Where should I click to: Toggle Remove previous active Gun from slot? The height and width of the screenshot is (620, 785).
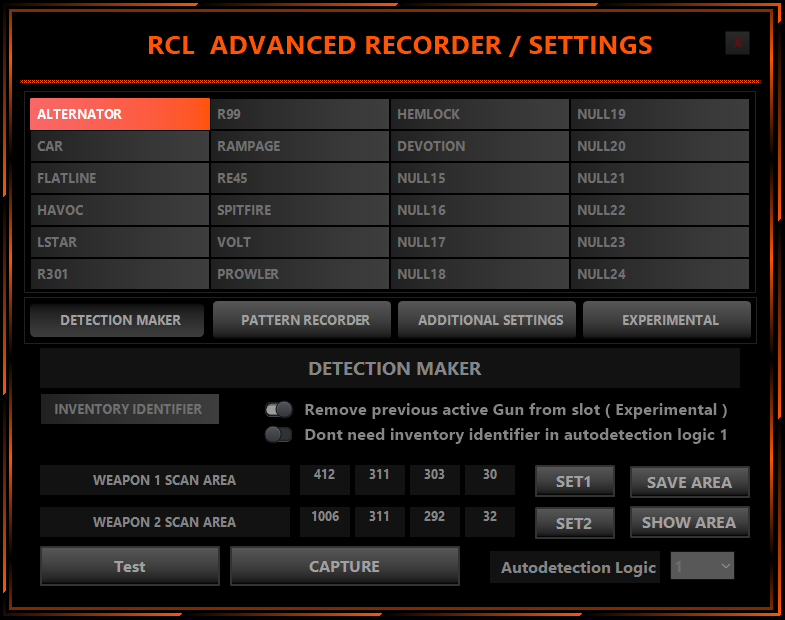[x=279, y=410]
